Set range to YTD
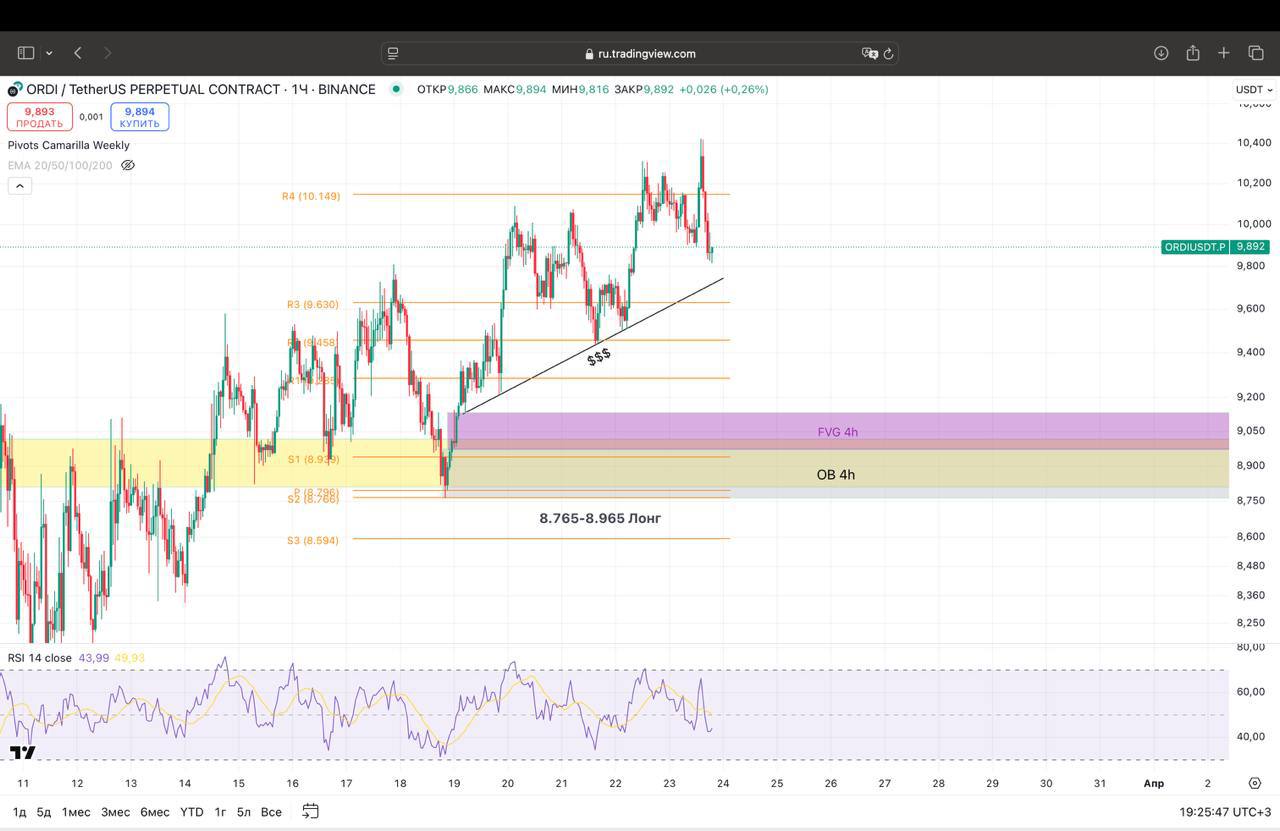 tap(191, 812)
